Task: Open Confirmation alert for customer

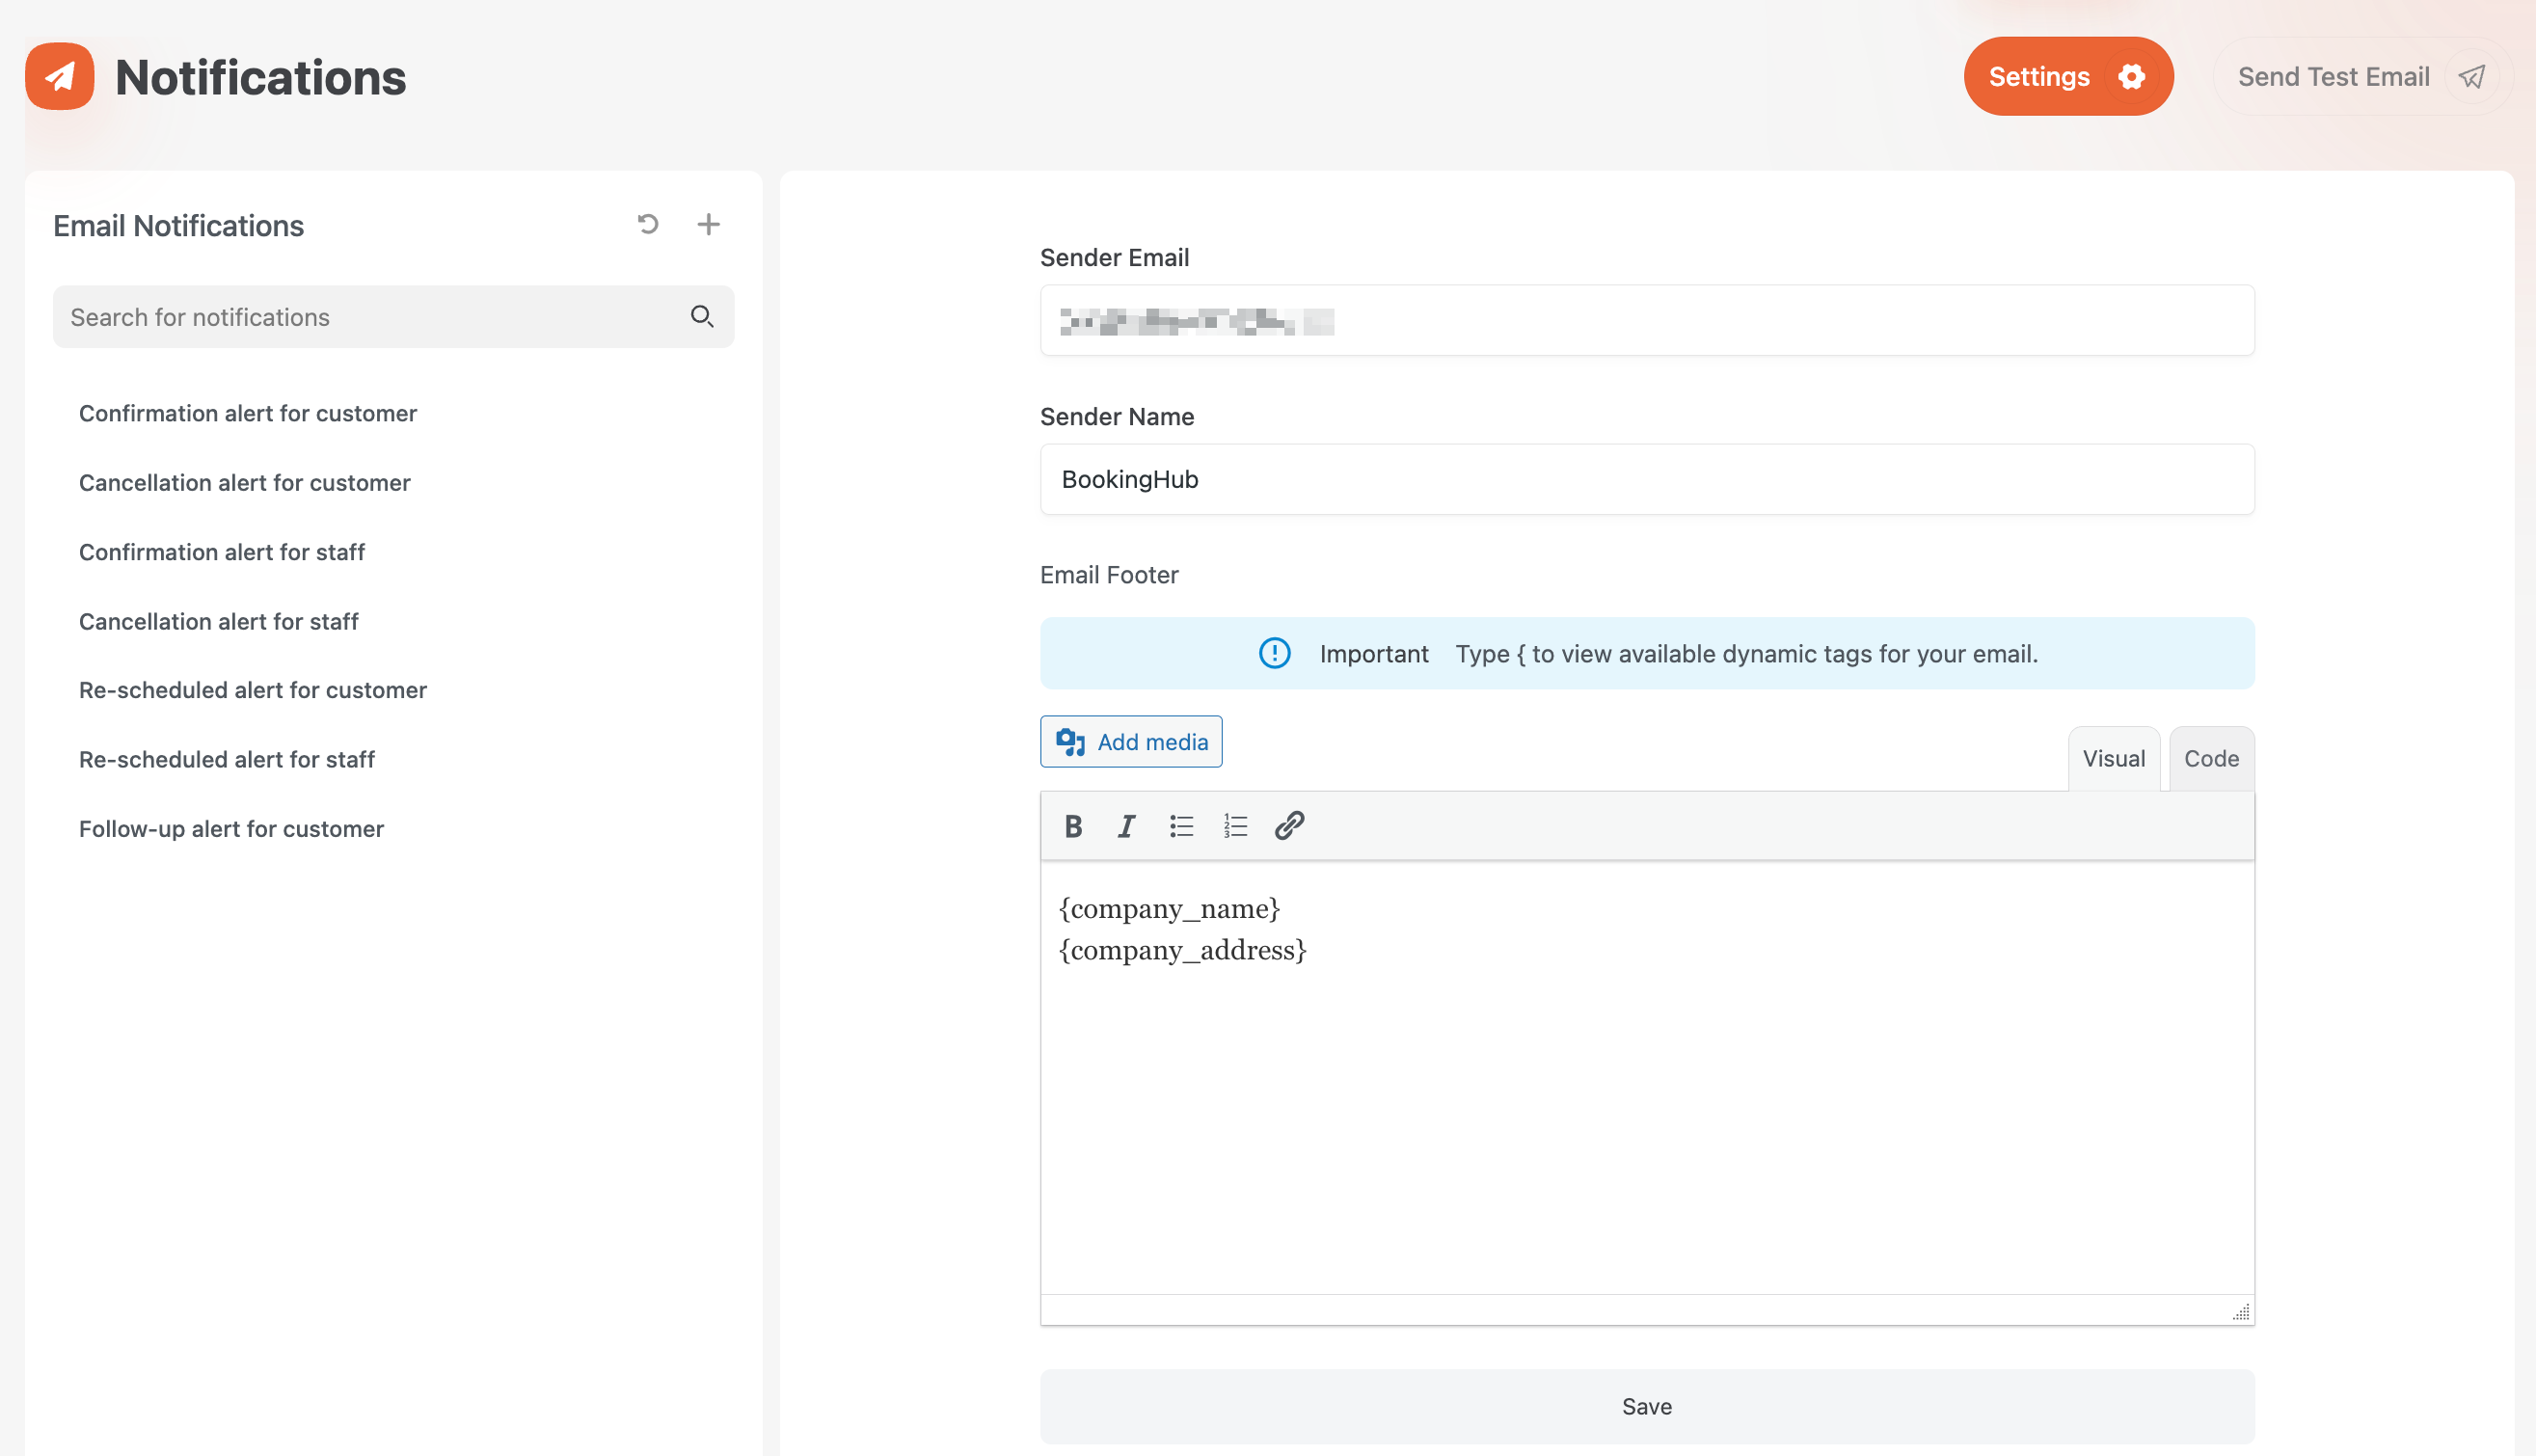Action: coord(248,413)
